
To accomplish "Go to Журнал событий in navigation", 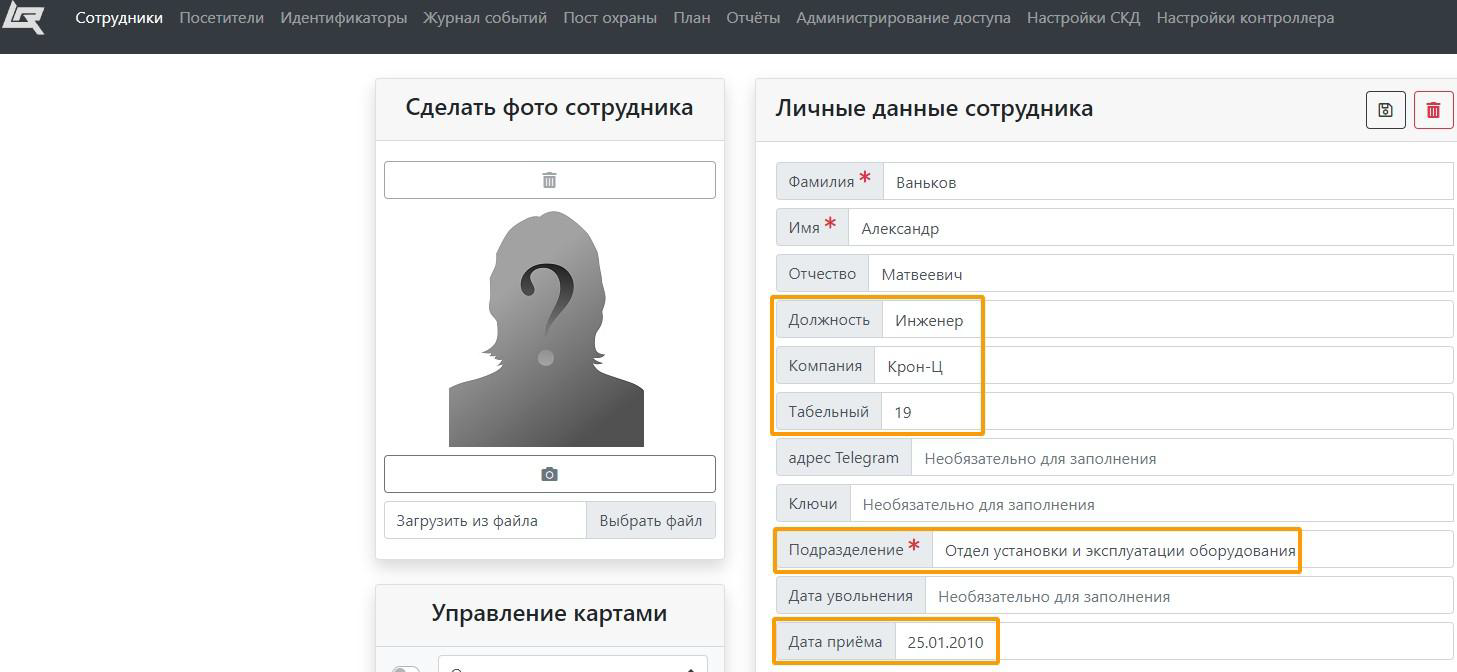I will coord(485,18).
